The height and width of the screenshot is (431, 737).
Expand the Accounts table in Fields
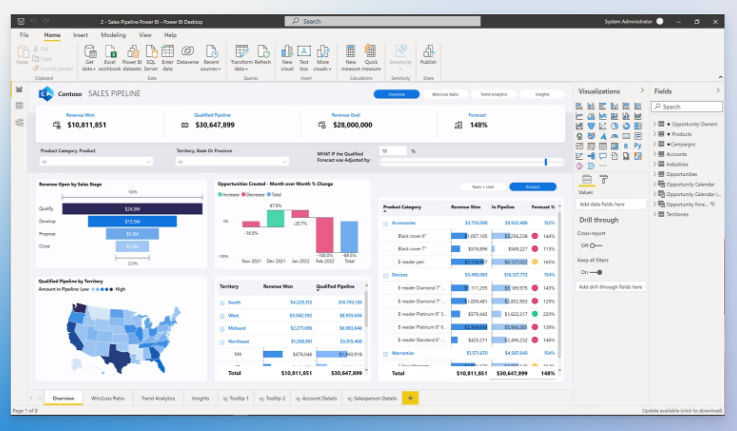tap(654, 154)
